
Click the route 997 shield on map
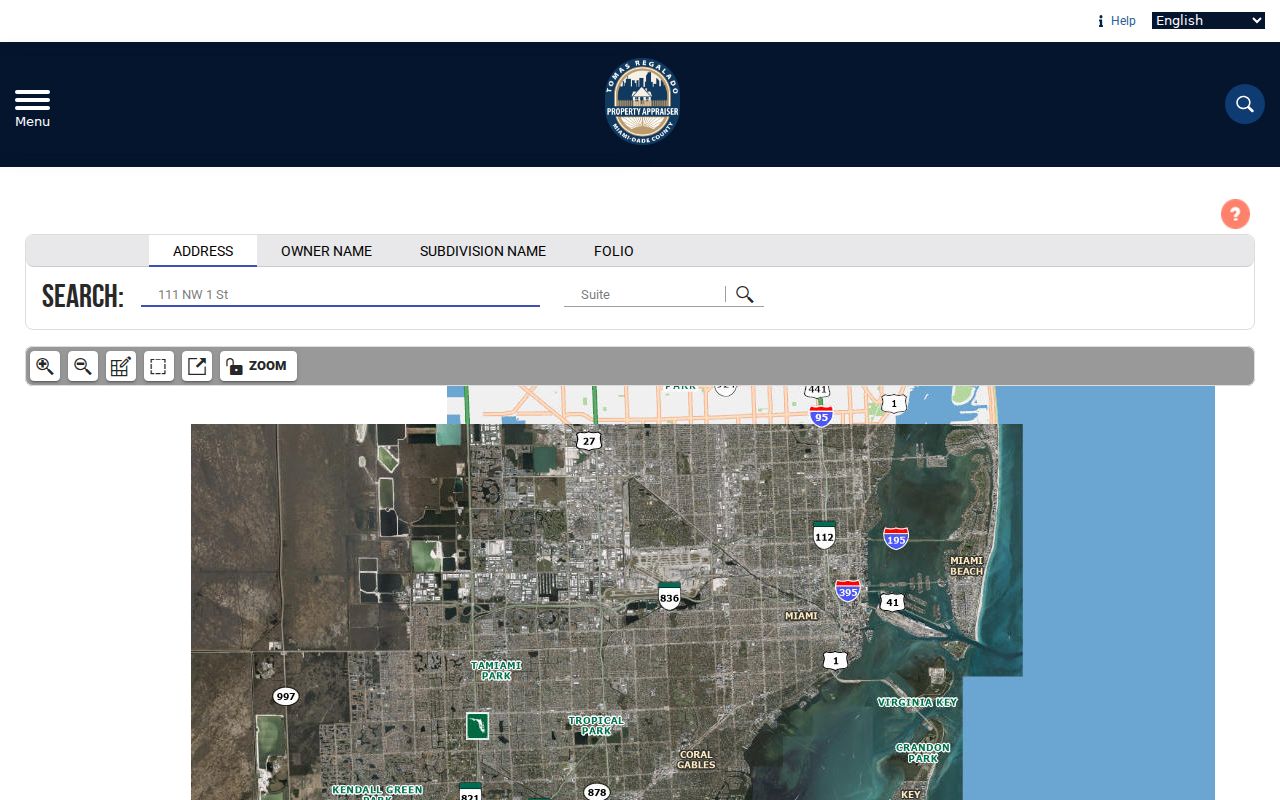click(x=286, y=696)
